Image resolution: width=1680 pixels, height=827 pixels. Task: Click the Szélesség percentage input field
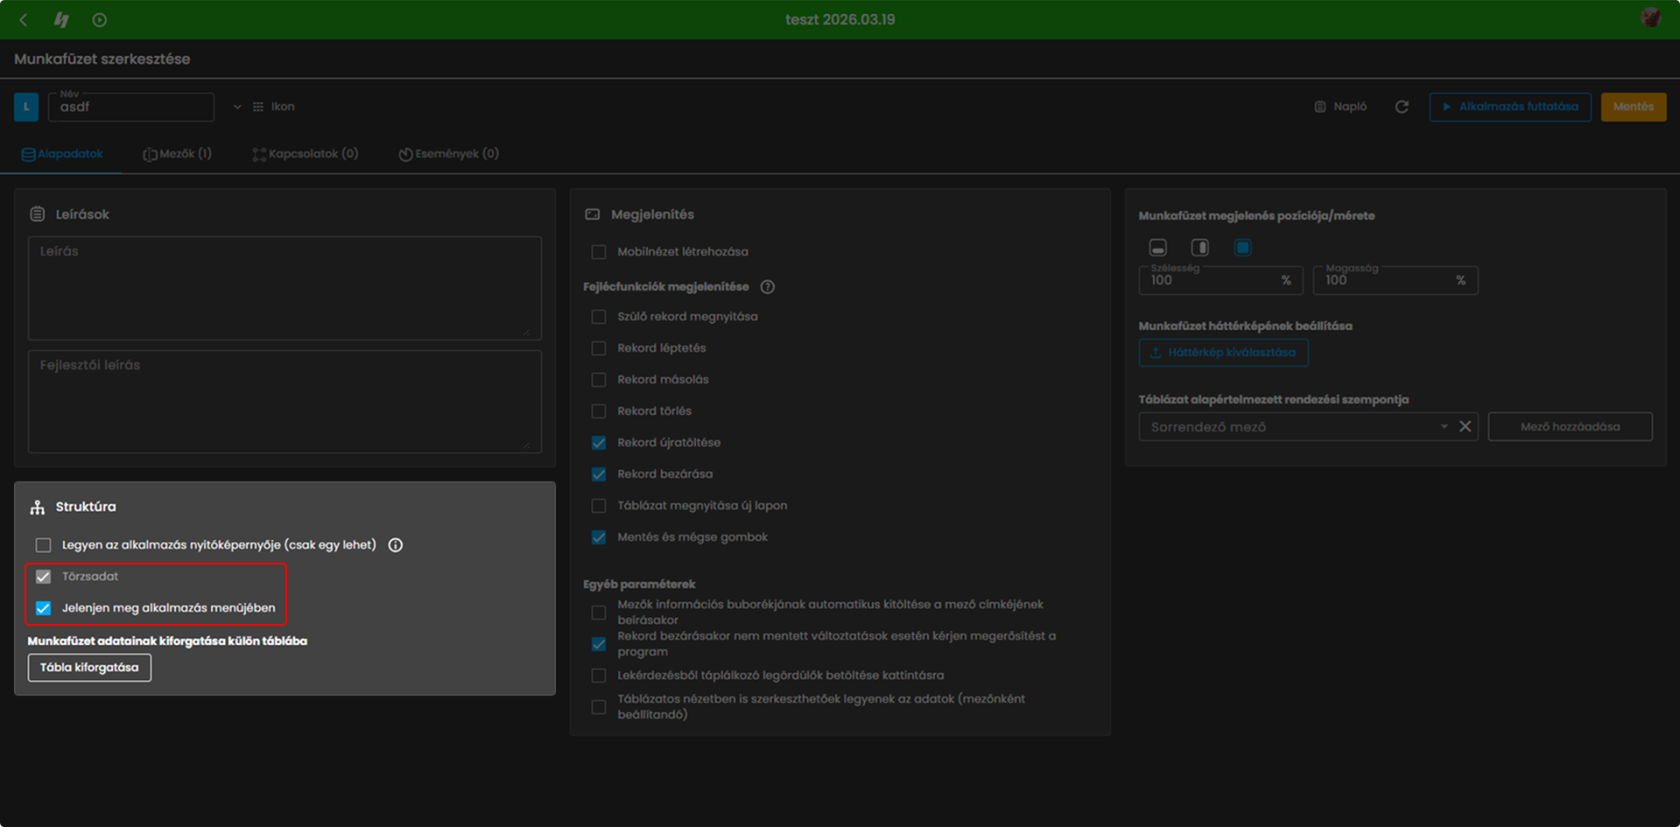(1221, 280)
